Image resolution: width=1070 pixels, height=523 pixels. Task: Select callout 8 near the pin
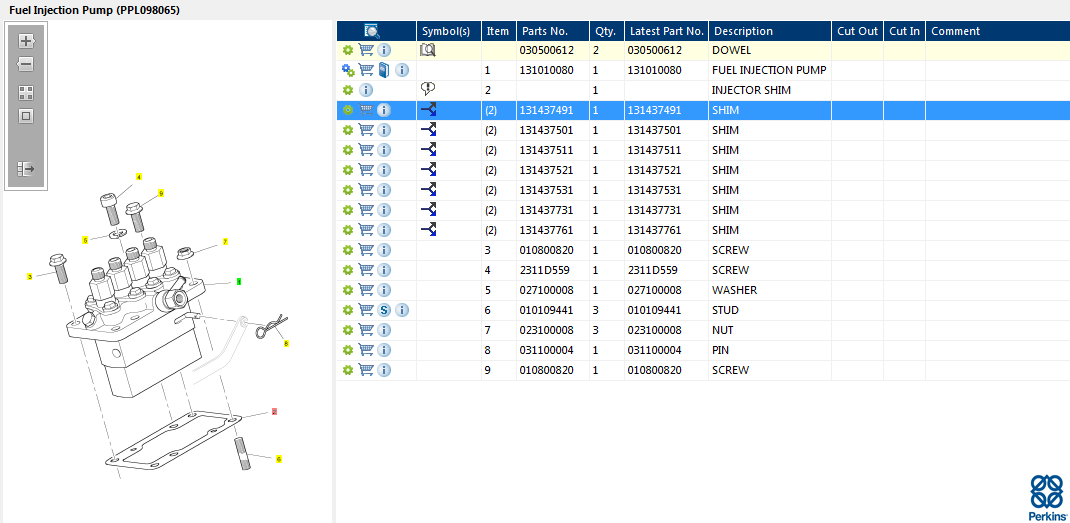tap(286, 343)
